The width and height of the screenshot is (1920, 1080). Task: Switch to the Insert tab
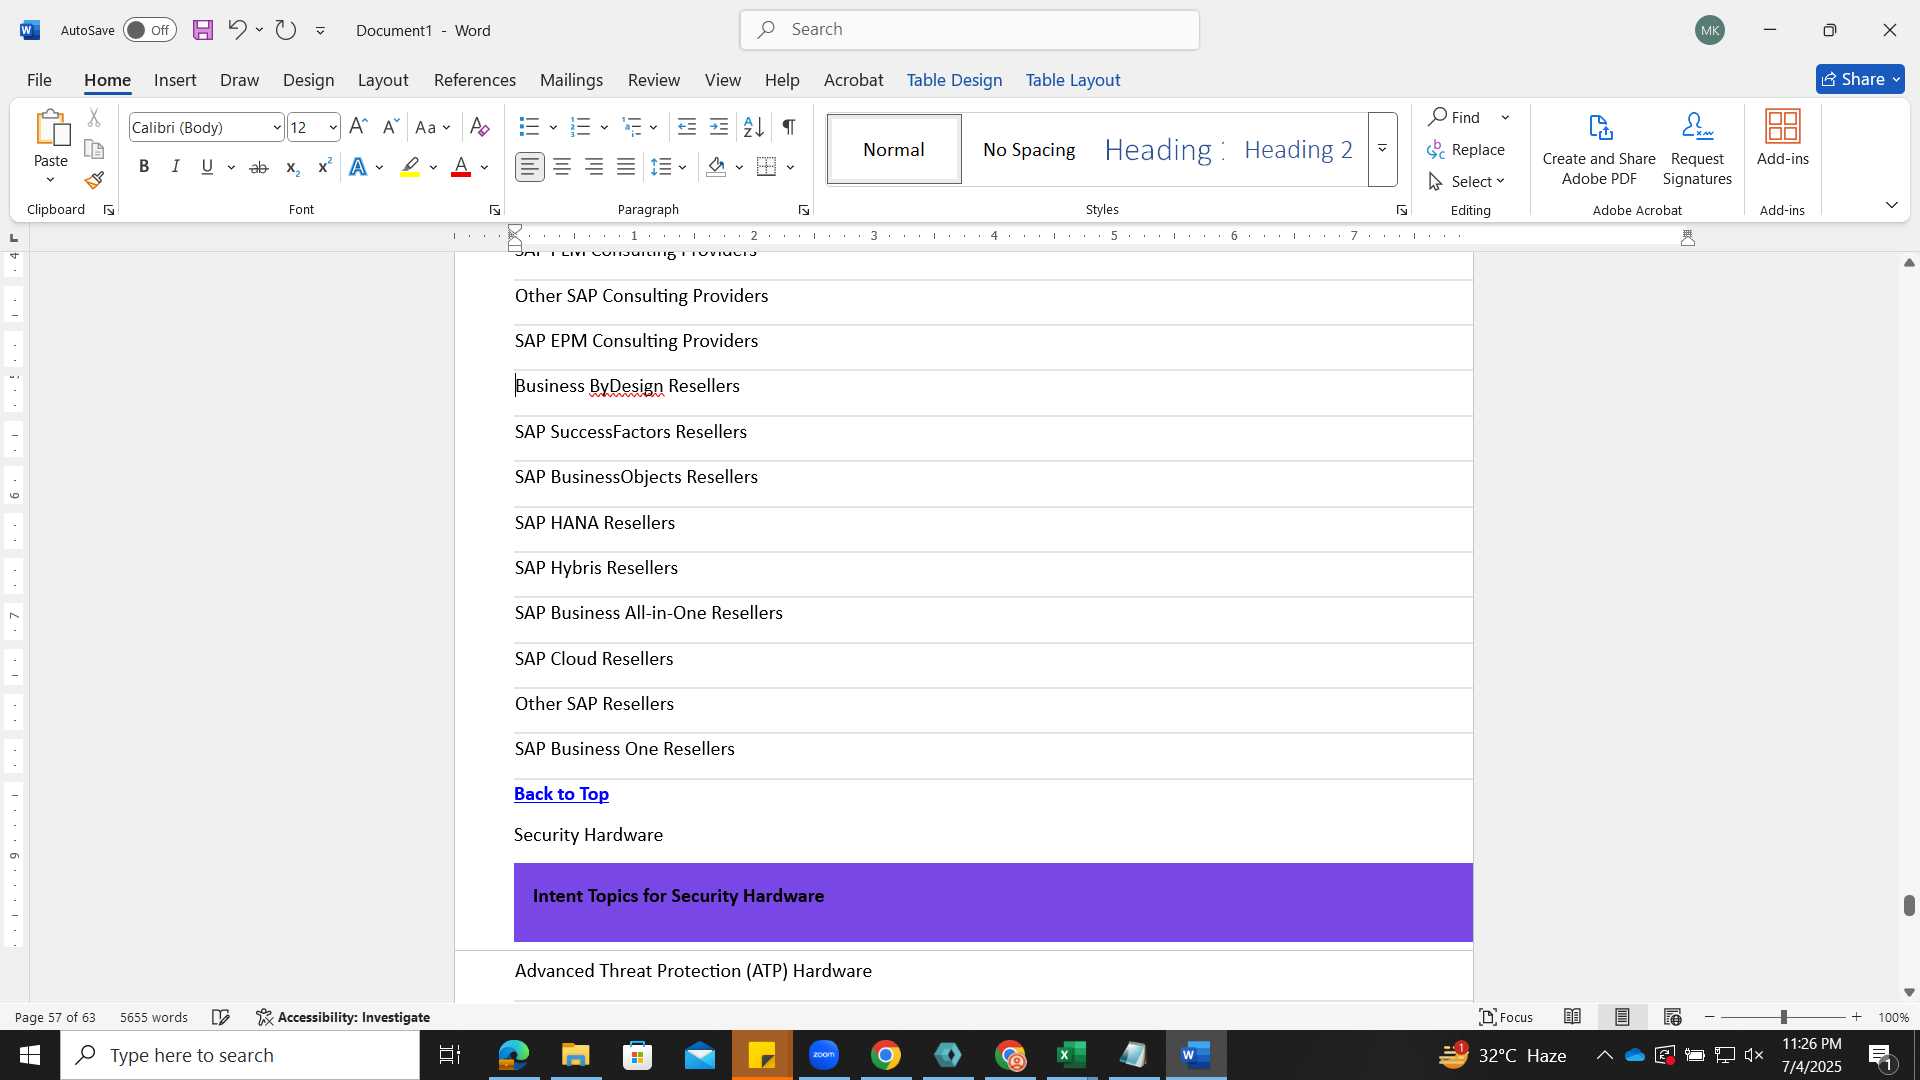pos(175,80)
